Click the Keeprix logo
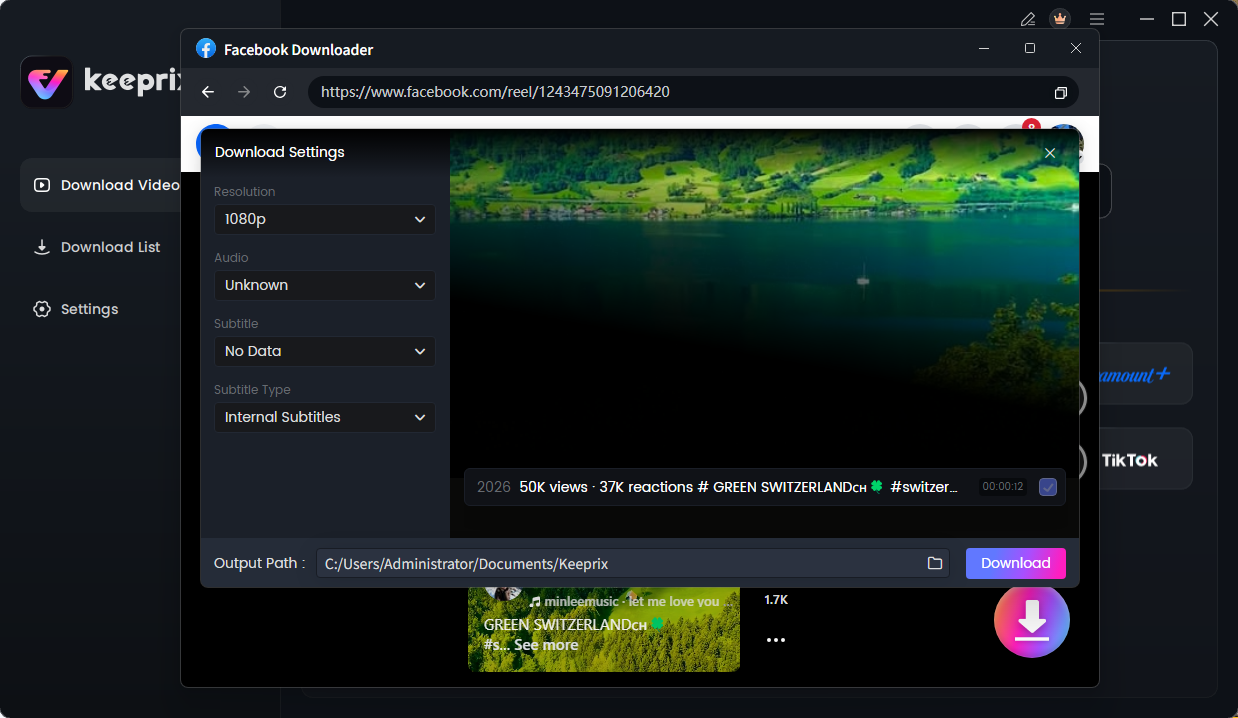This screenshot has height=718, width=1238. point(46,81)
